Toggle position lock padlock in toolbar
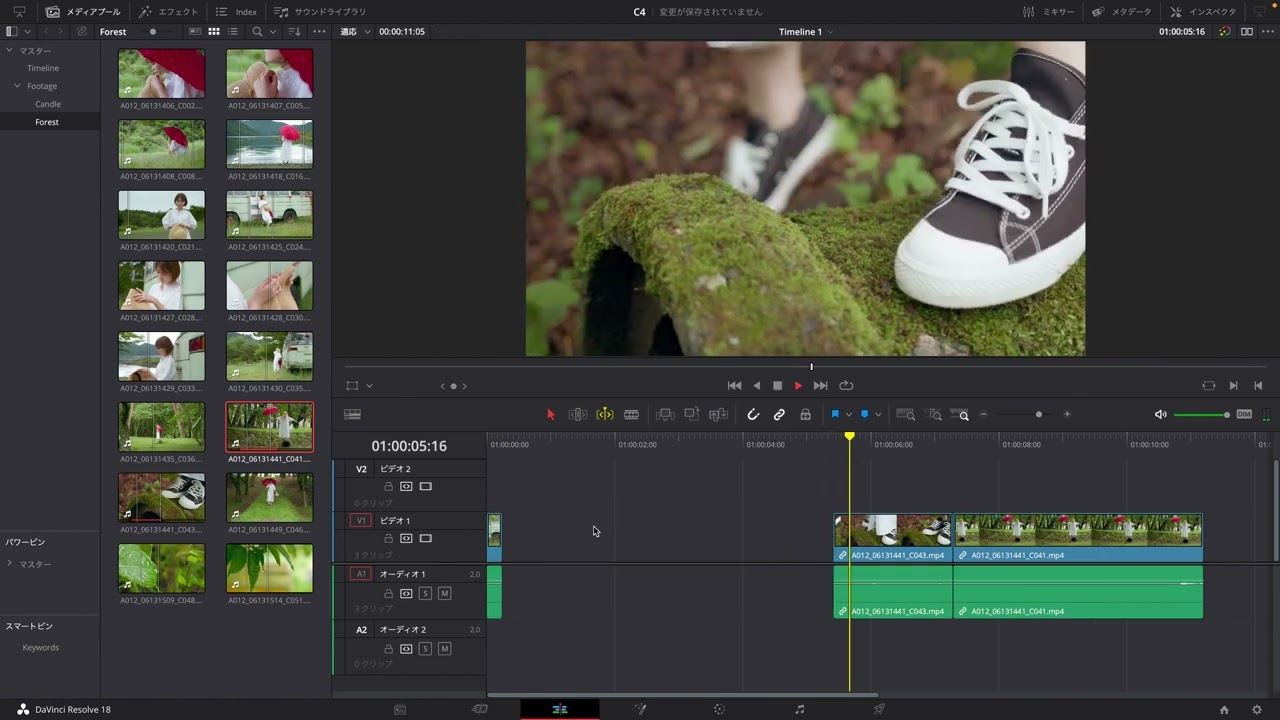1280x720 pixels. click(805, 414)
